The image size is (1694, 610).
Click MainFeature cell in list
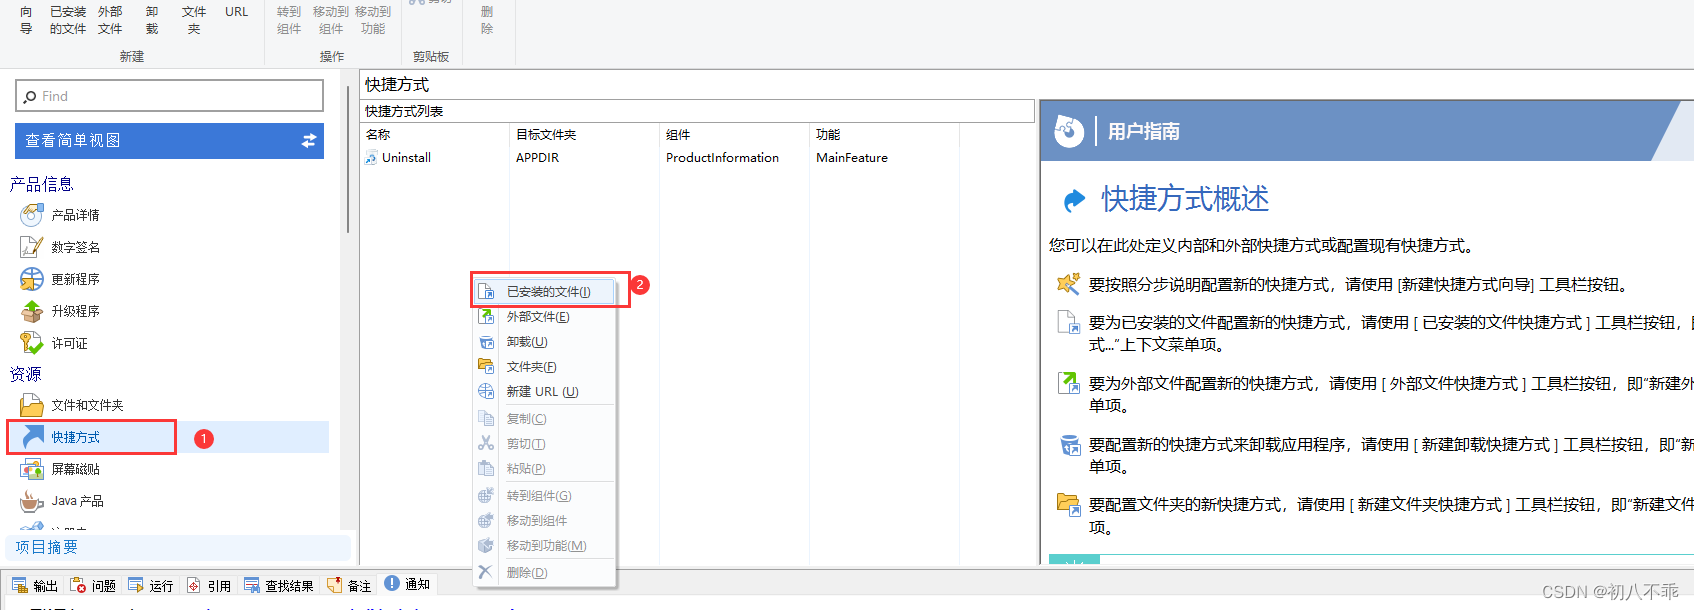(x=852, y=158)
